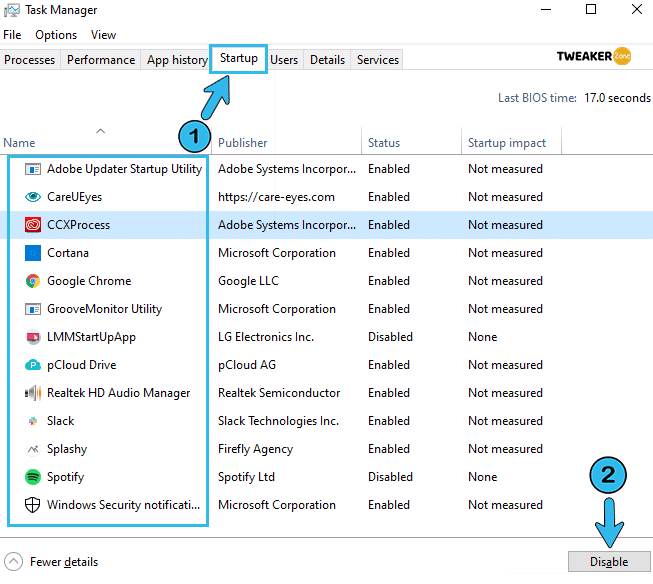Click the GrooveMonitor Utility icon
Viewport: 653px width, 584px height.
32,309
